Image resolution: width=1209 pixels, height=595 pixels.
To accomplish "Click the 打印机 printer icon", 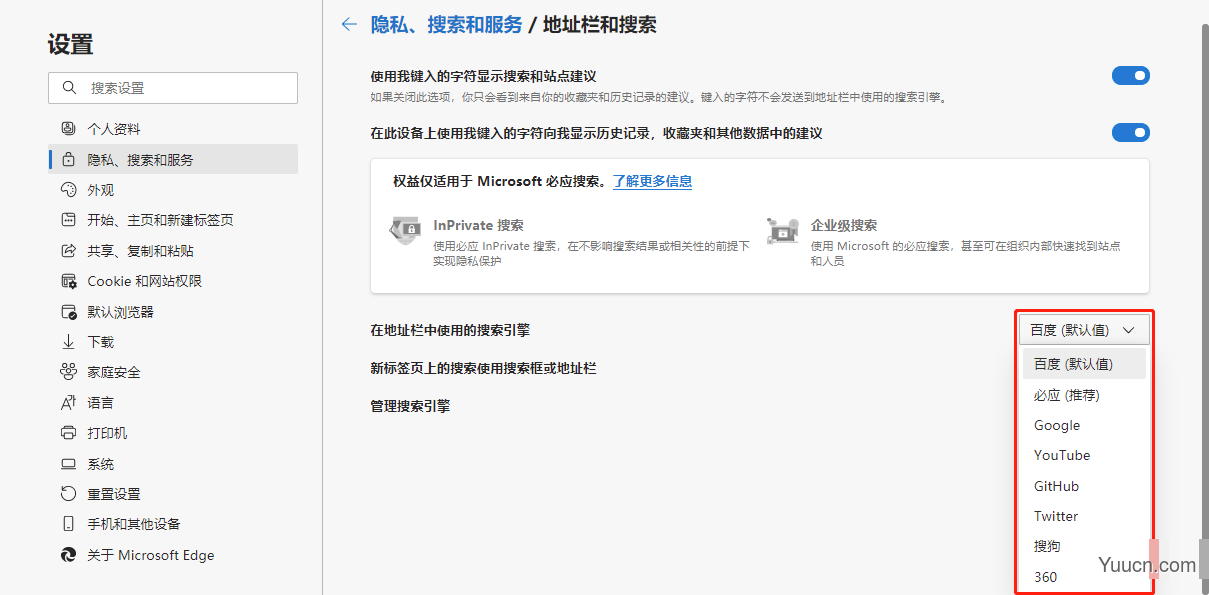I will point(68,433).
